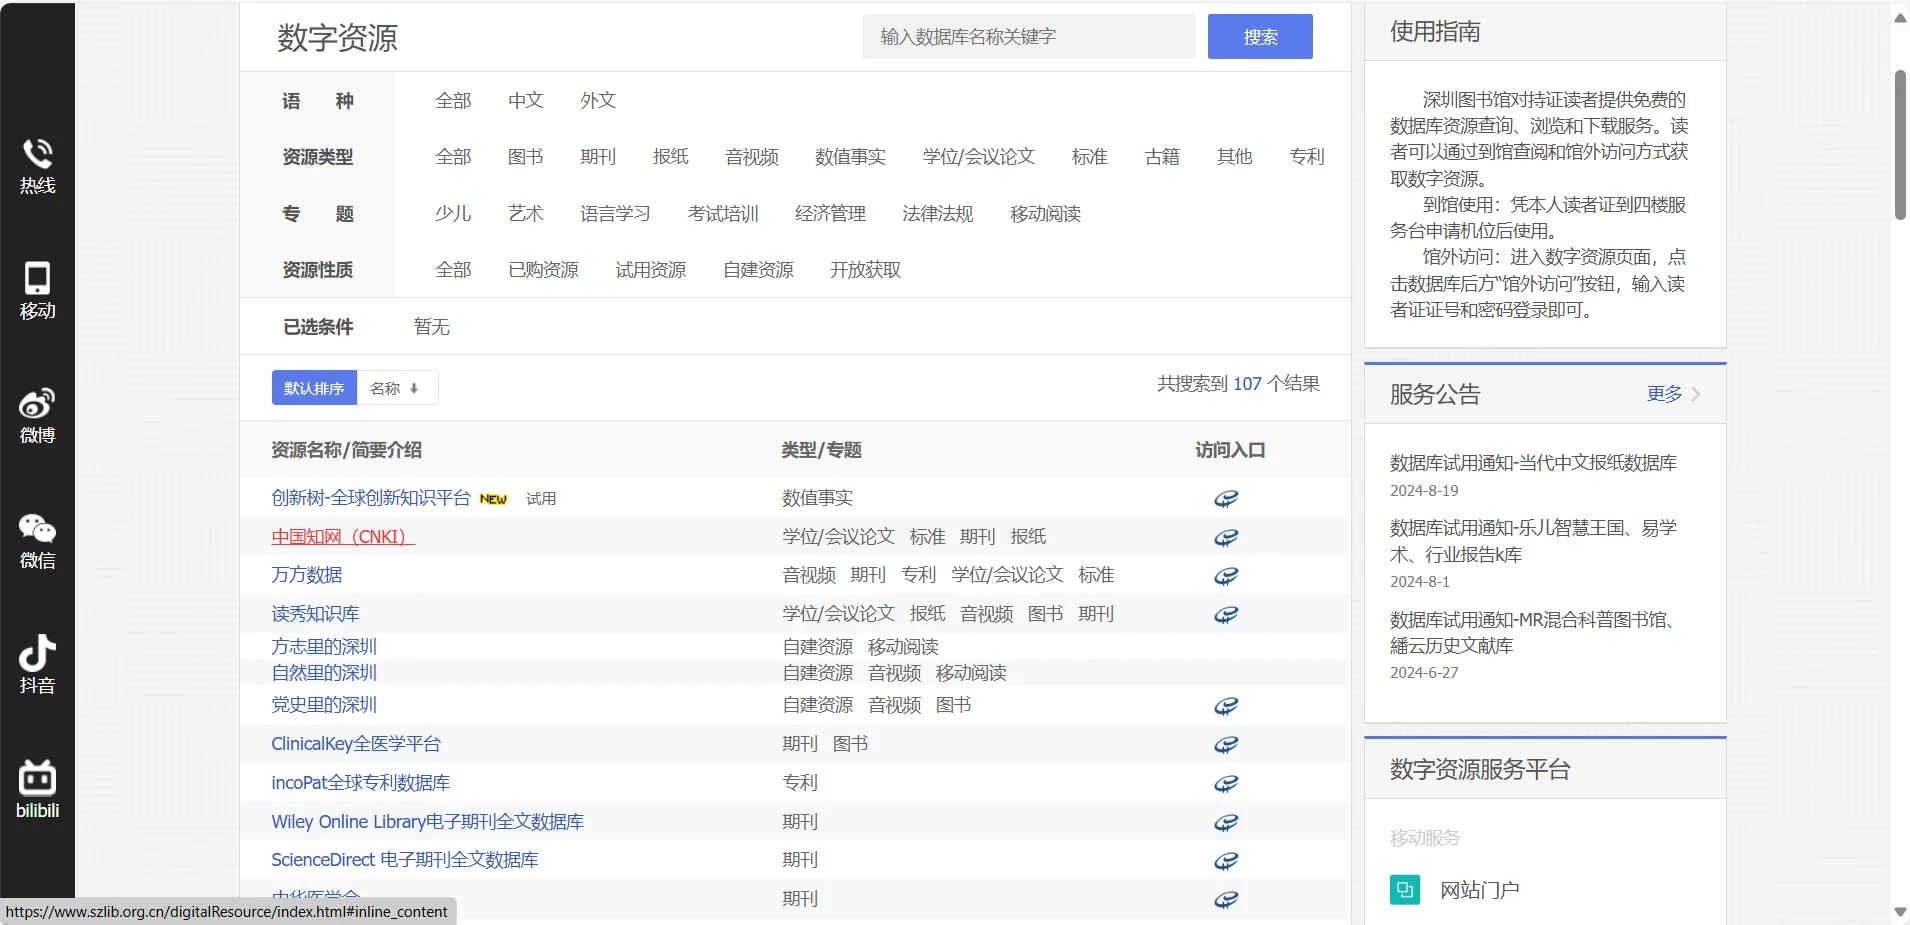Open access icon for Wiley Online Library row
Screen dimensions: 1910x925
[x=1226, y=822]
